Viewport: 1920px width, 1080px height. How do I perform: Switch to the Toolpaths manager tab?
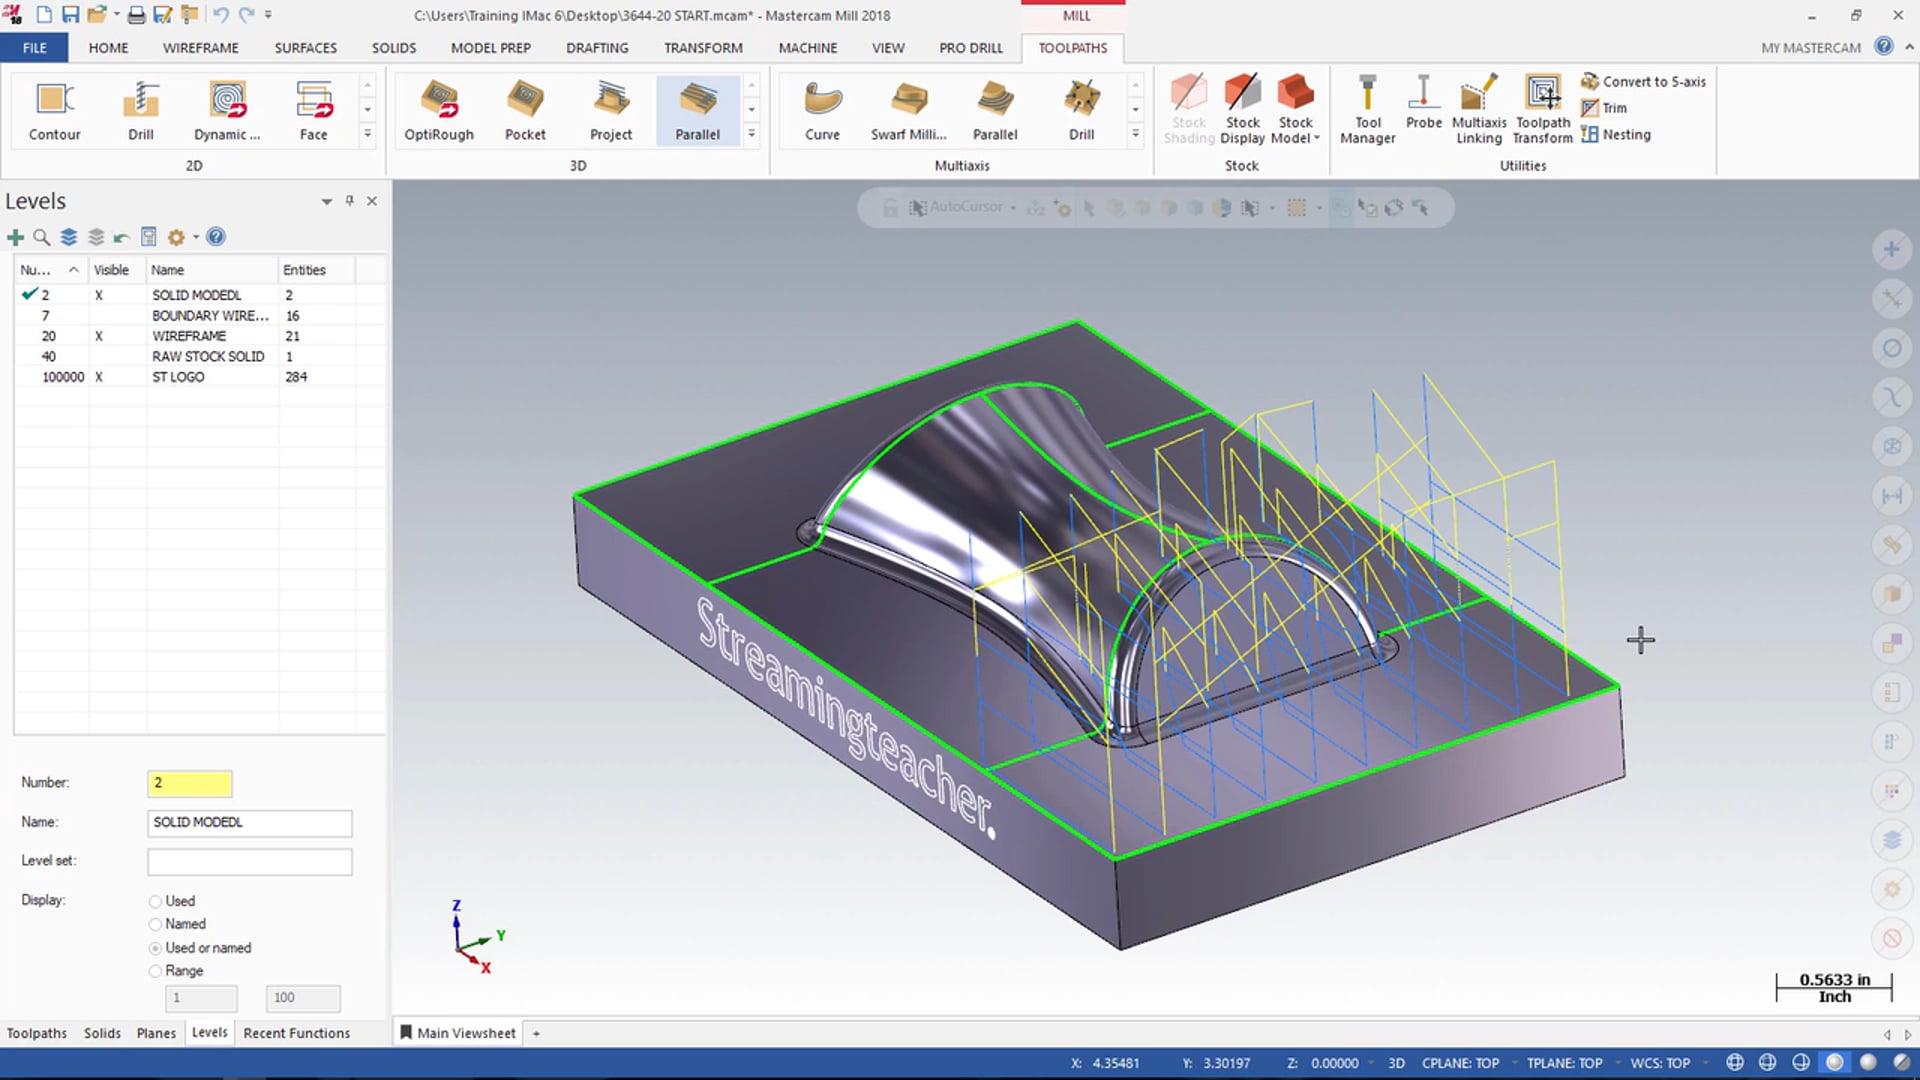tap(37, 1033)
